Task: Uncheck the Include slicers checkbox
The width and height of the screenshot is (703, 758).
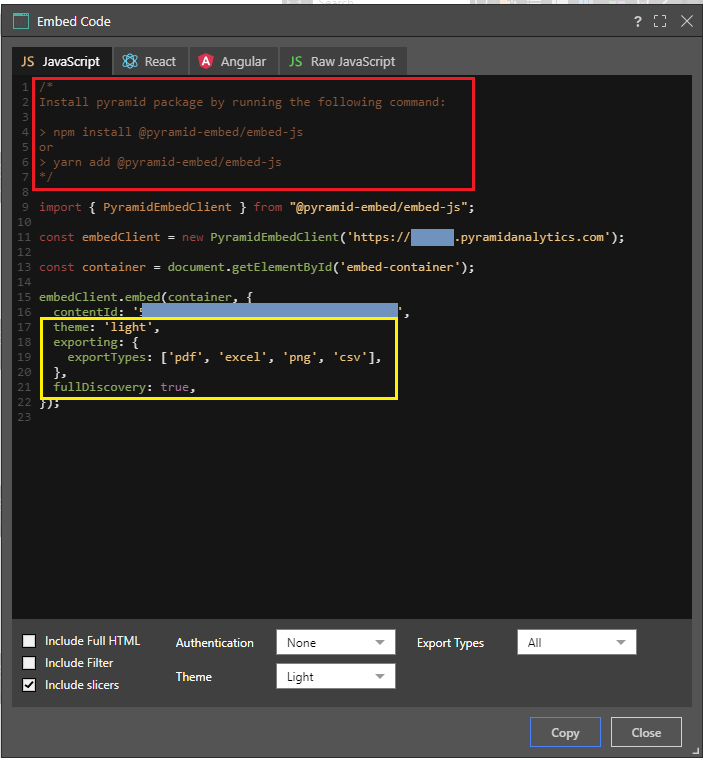Action: pyautogui.click(x=29, y=685)
